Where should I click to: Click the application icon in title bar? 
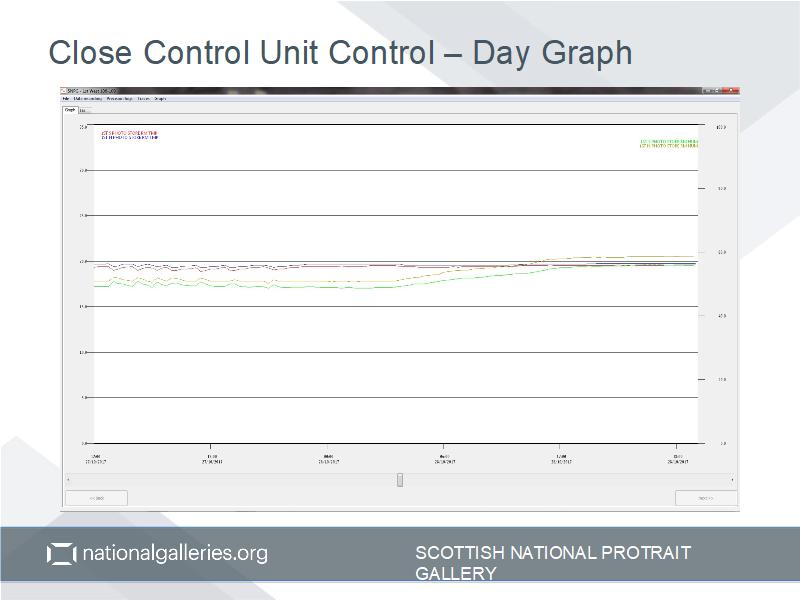click(x=65, y=91)
